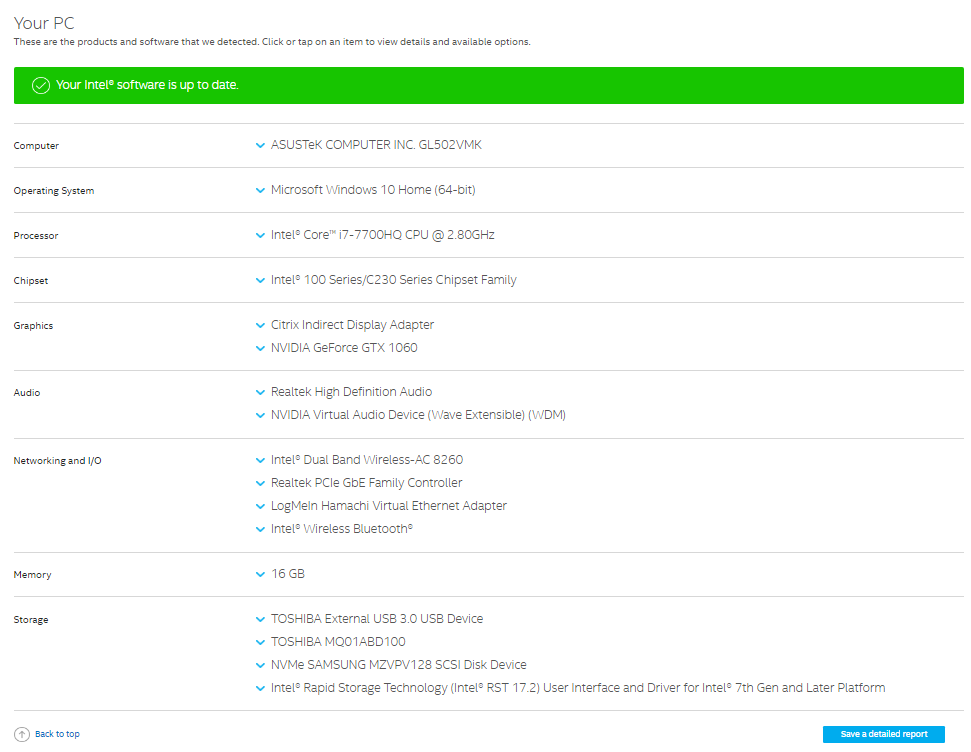This screenshot has height=752, width=971.
Task: Open Intel Wireless Bluetooth entry
Action: click(341, 528)
